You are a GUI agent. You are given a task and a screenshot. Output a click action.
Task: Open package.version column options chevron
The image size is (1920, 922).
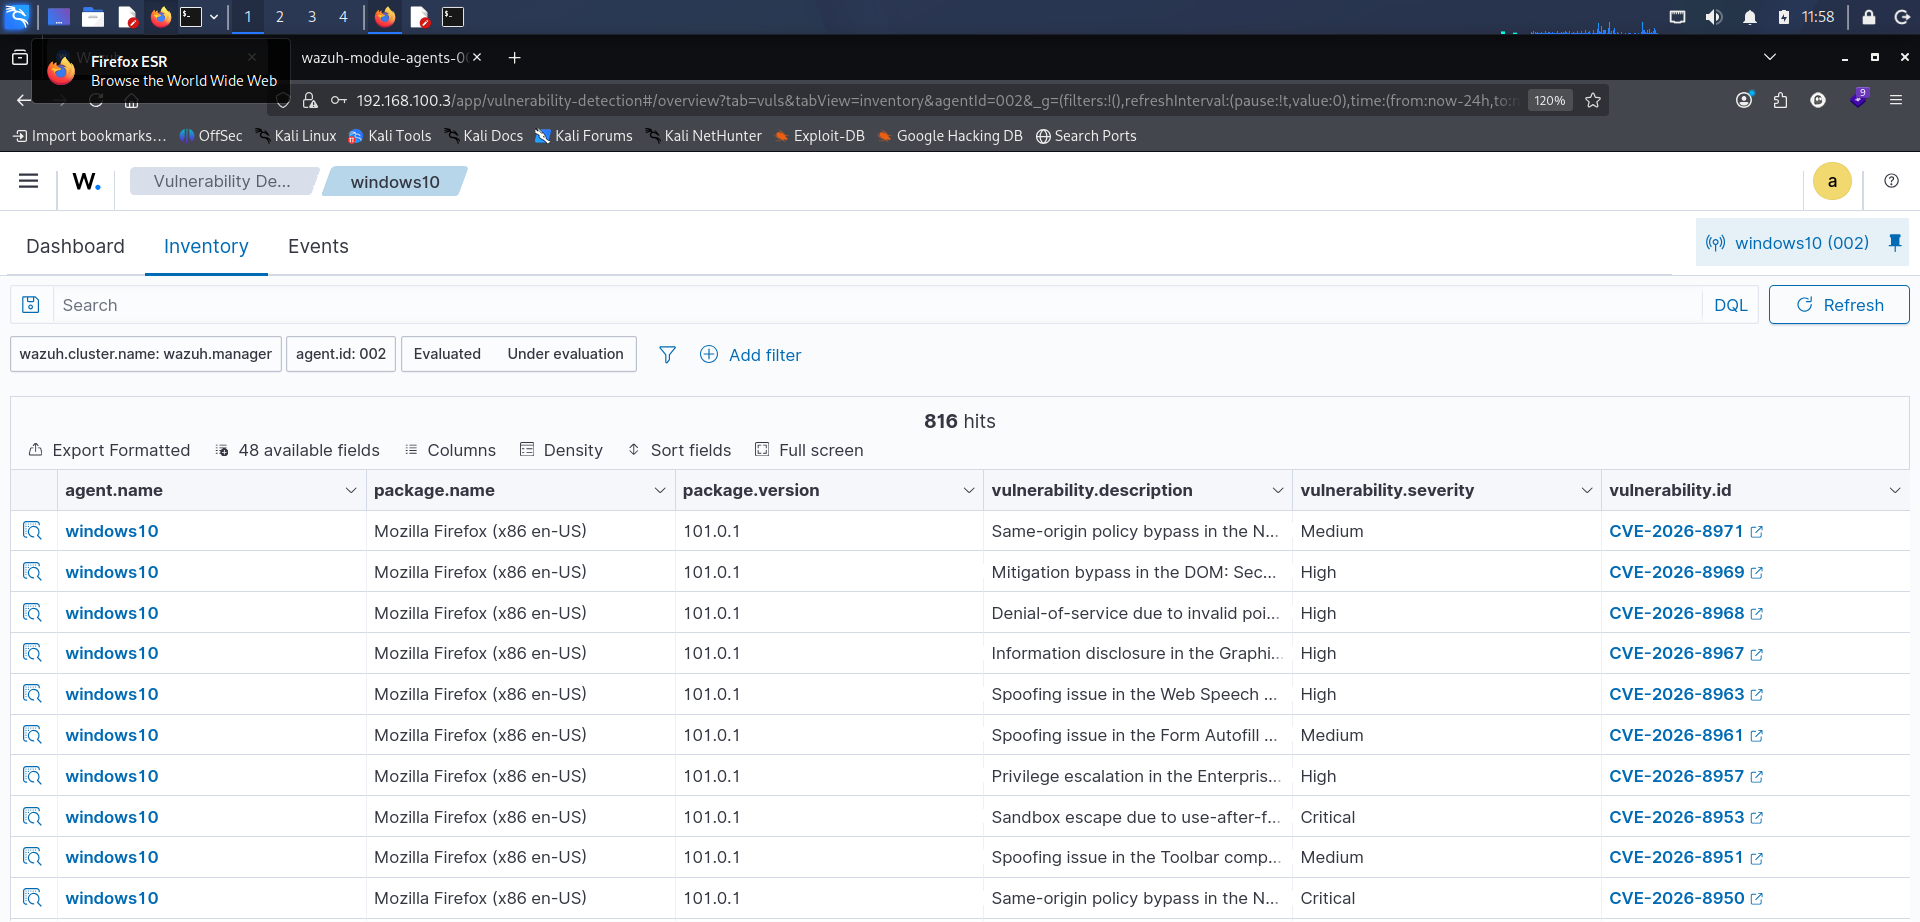pyautogui.click(x=968, y=490)
